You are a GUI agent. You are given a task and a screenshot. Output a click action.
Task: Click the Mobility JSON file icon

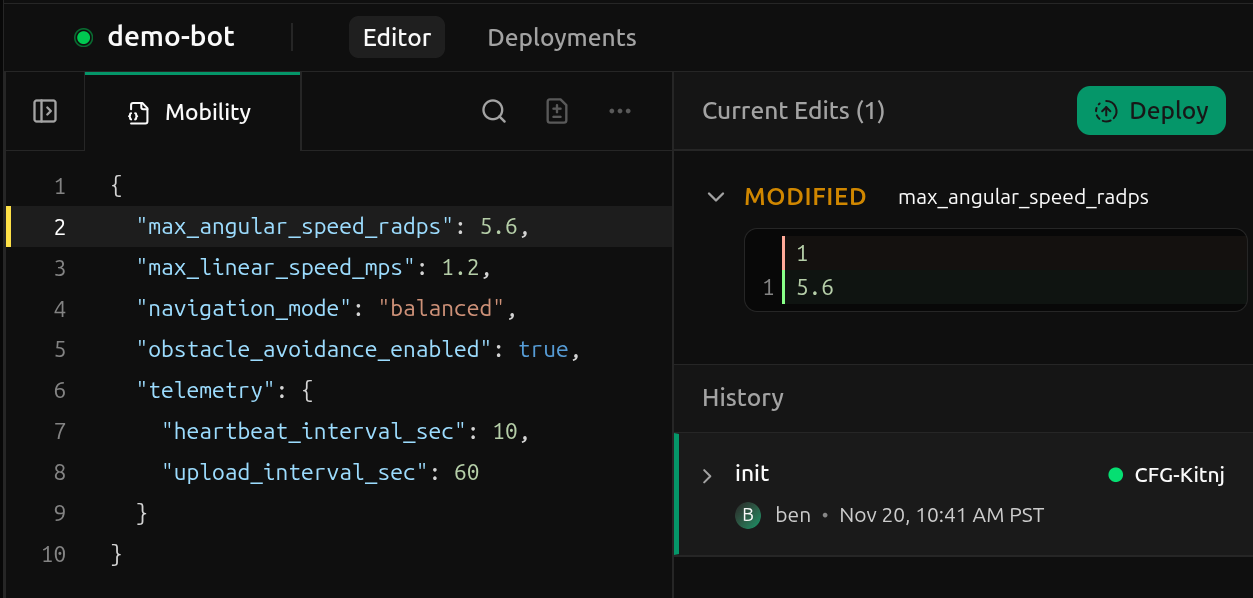pyautogui.click(x=139, y=113)
